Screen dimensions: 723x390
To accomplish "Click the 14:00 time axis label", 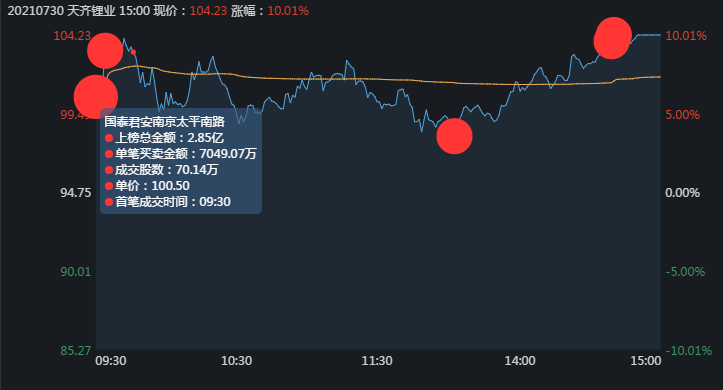I will tap(520, 360).
